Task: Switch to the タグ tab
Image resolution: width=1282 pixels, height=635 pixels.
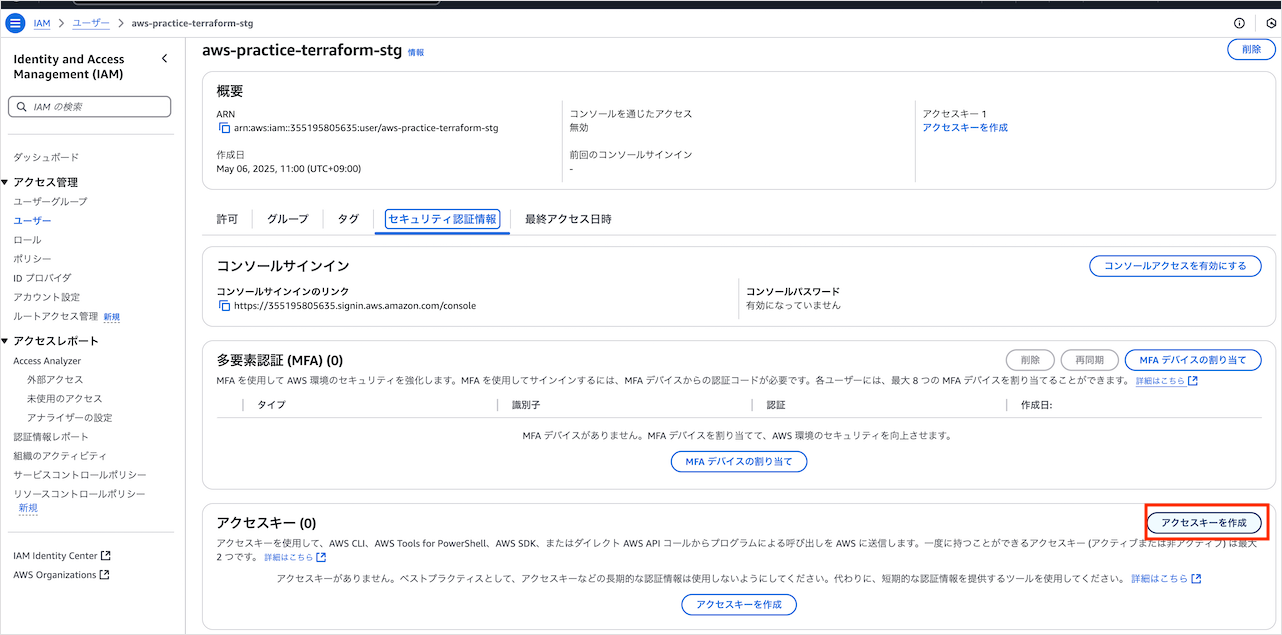Action: (x=348, y=219)
